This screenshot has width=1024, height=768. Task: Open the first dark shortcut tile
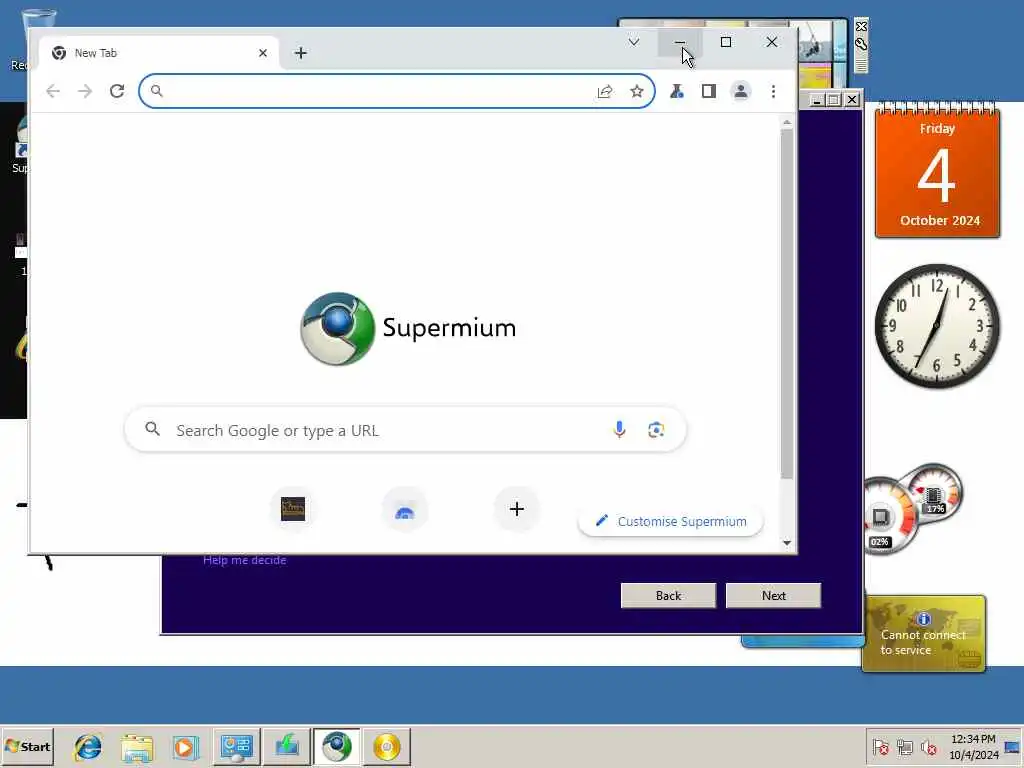point(293,509)
